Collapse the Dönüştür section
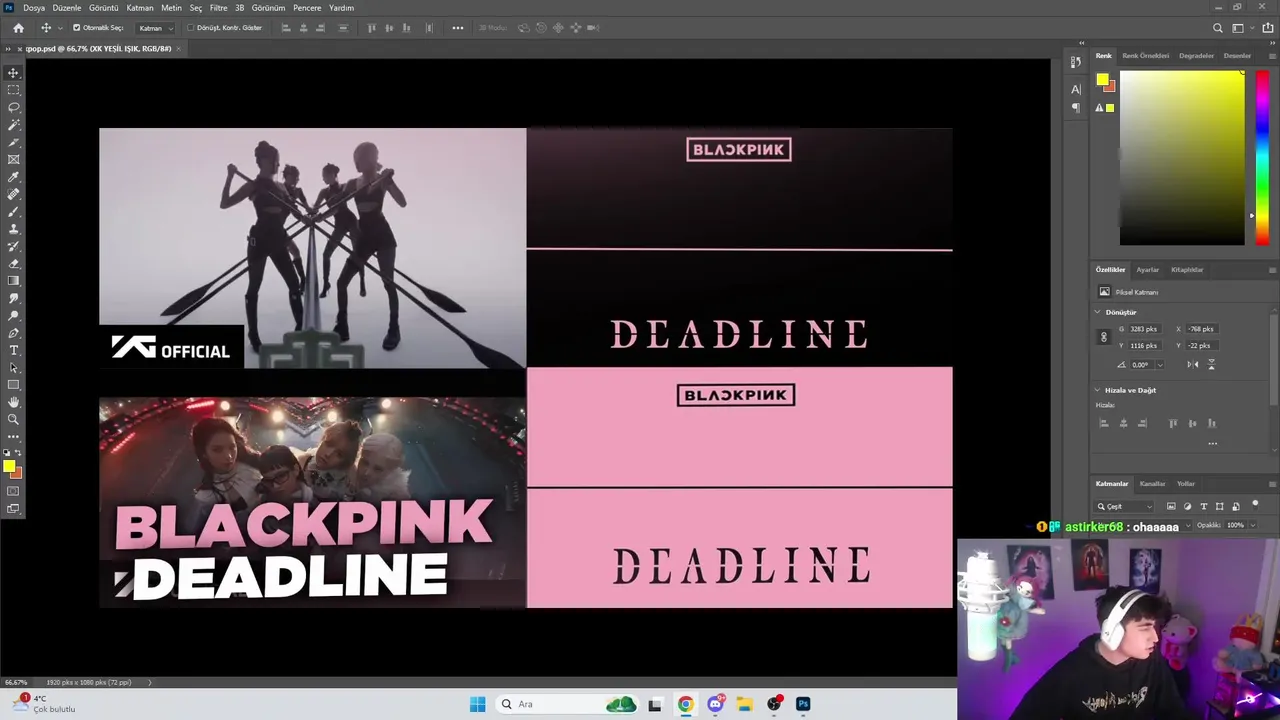 point(1098,312)
